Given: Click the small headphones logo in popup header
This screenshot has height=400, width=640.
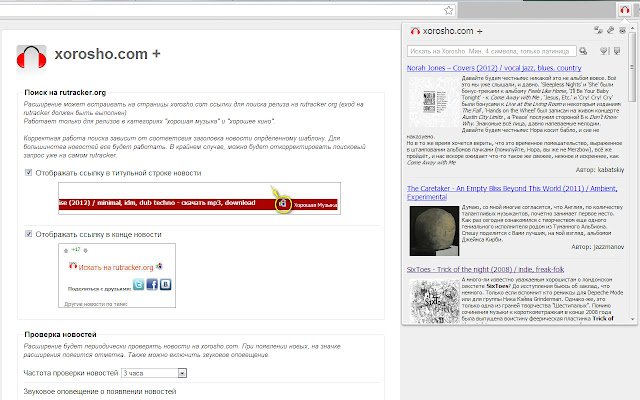Looking at the screenshot, I should click(415, 31).
